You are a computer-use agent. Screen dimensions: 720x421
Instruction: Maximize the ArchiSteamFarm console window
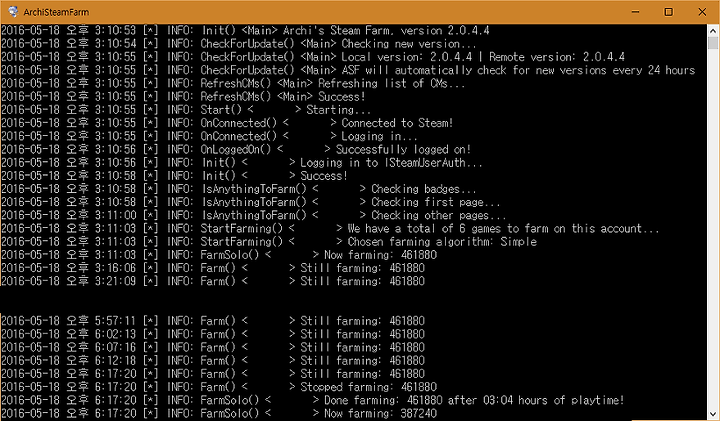pos(669,12)
